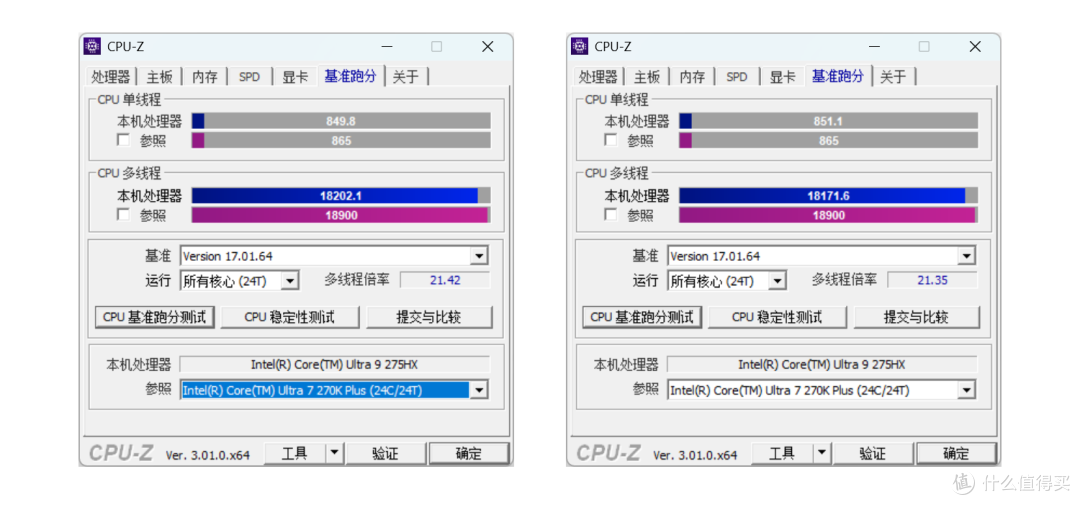This screenshot has height=505, width=1080.
Task: Click single-thread 851.1 score bar in right window
Action: point(829,121)
